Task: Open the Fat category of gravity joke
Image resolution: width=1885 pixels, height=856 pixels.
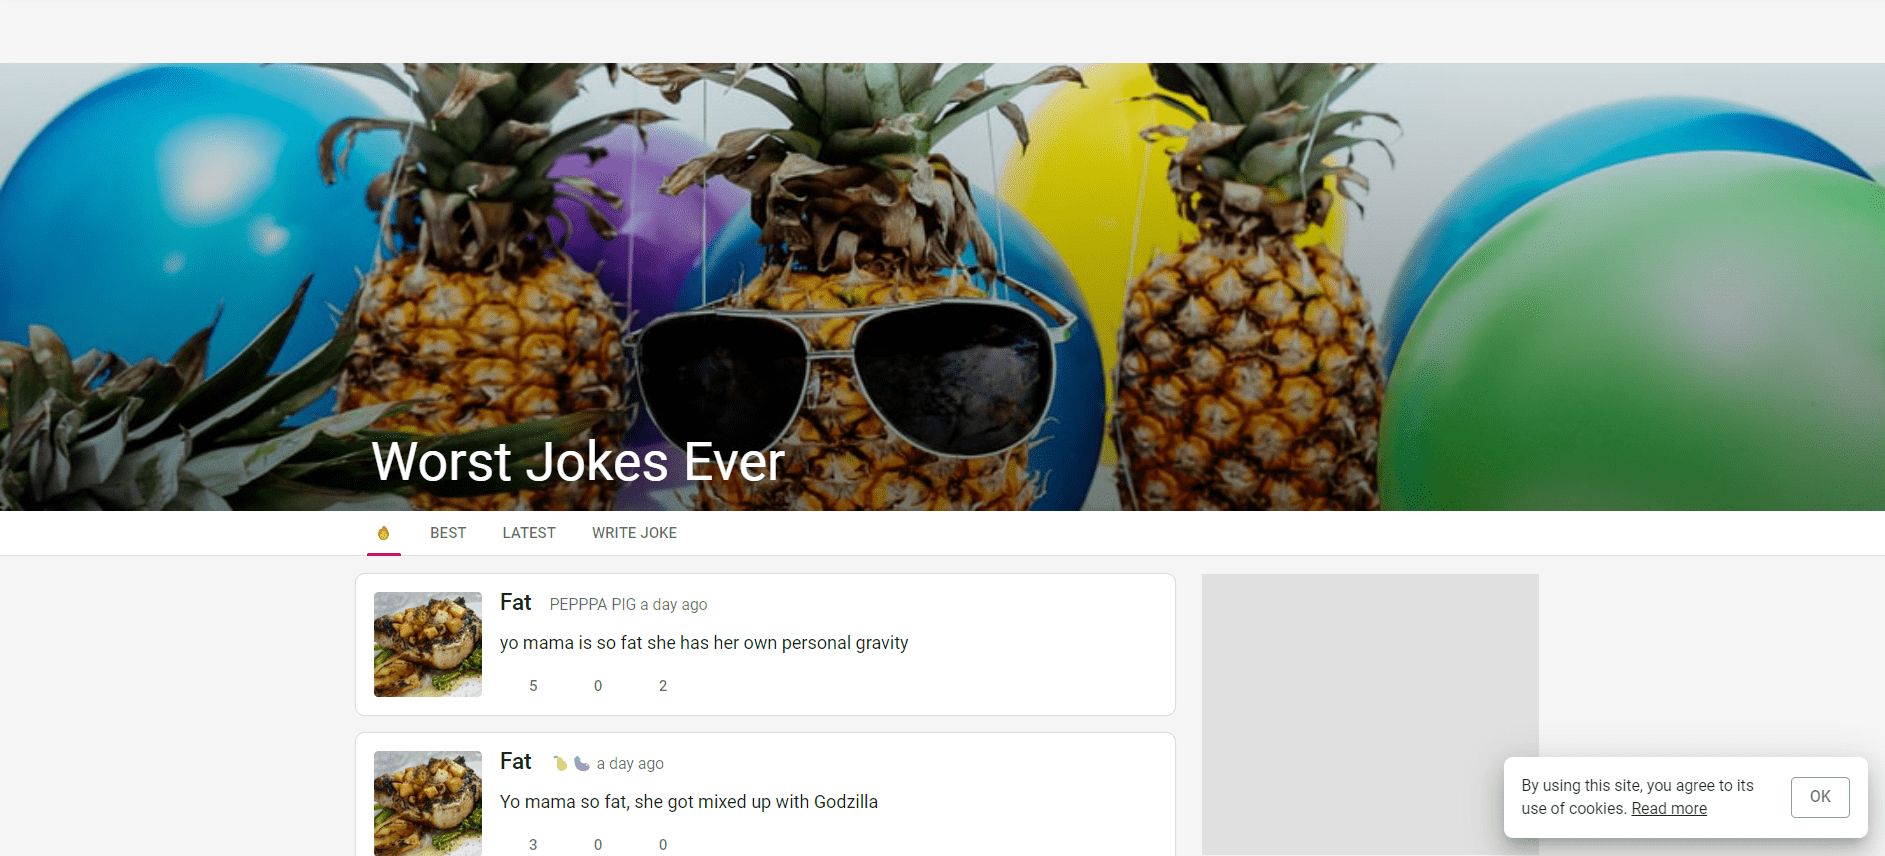Action: [x=515, y=602]
